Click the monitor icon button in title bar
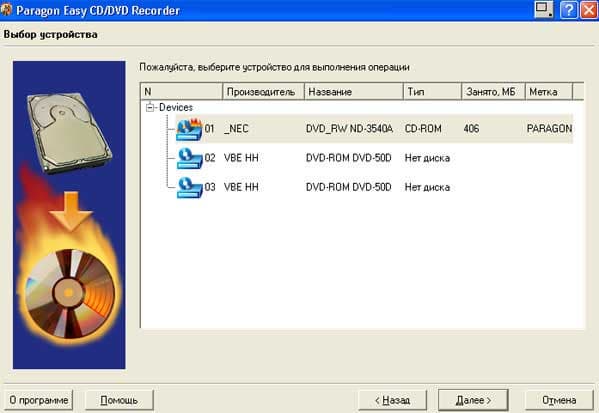 (x=544, y=10)
